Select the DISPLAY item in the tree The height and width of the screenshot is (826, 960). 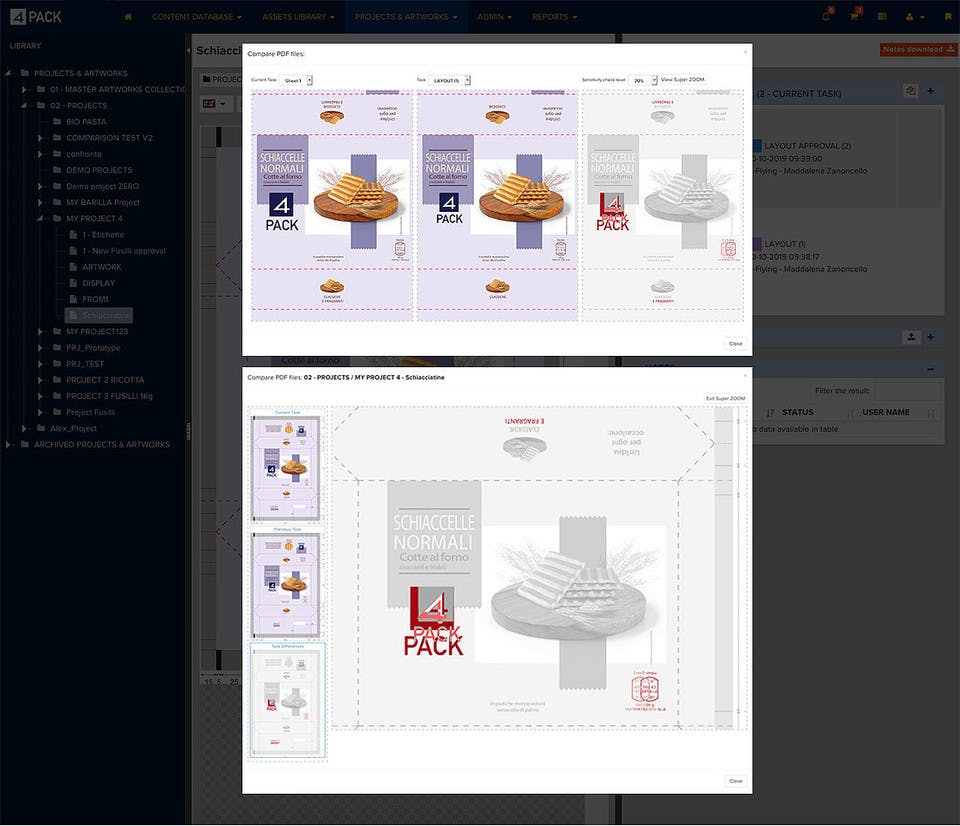(99, 283)
